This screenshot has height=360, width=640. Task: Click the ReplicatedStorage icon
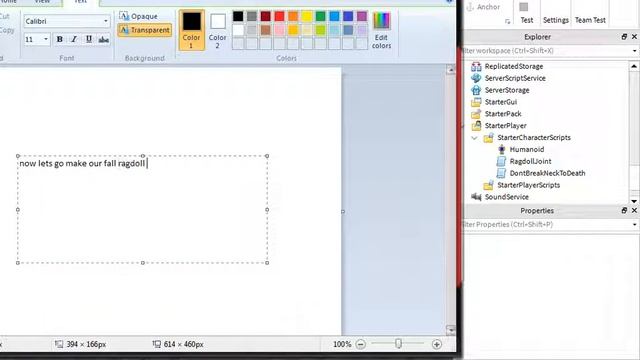[476, 66]
